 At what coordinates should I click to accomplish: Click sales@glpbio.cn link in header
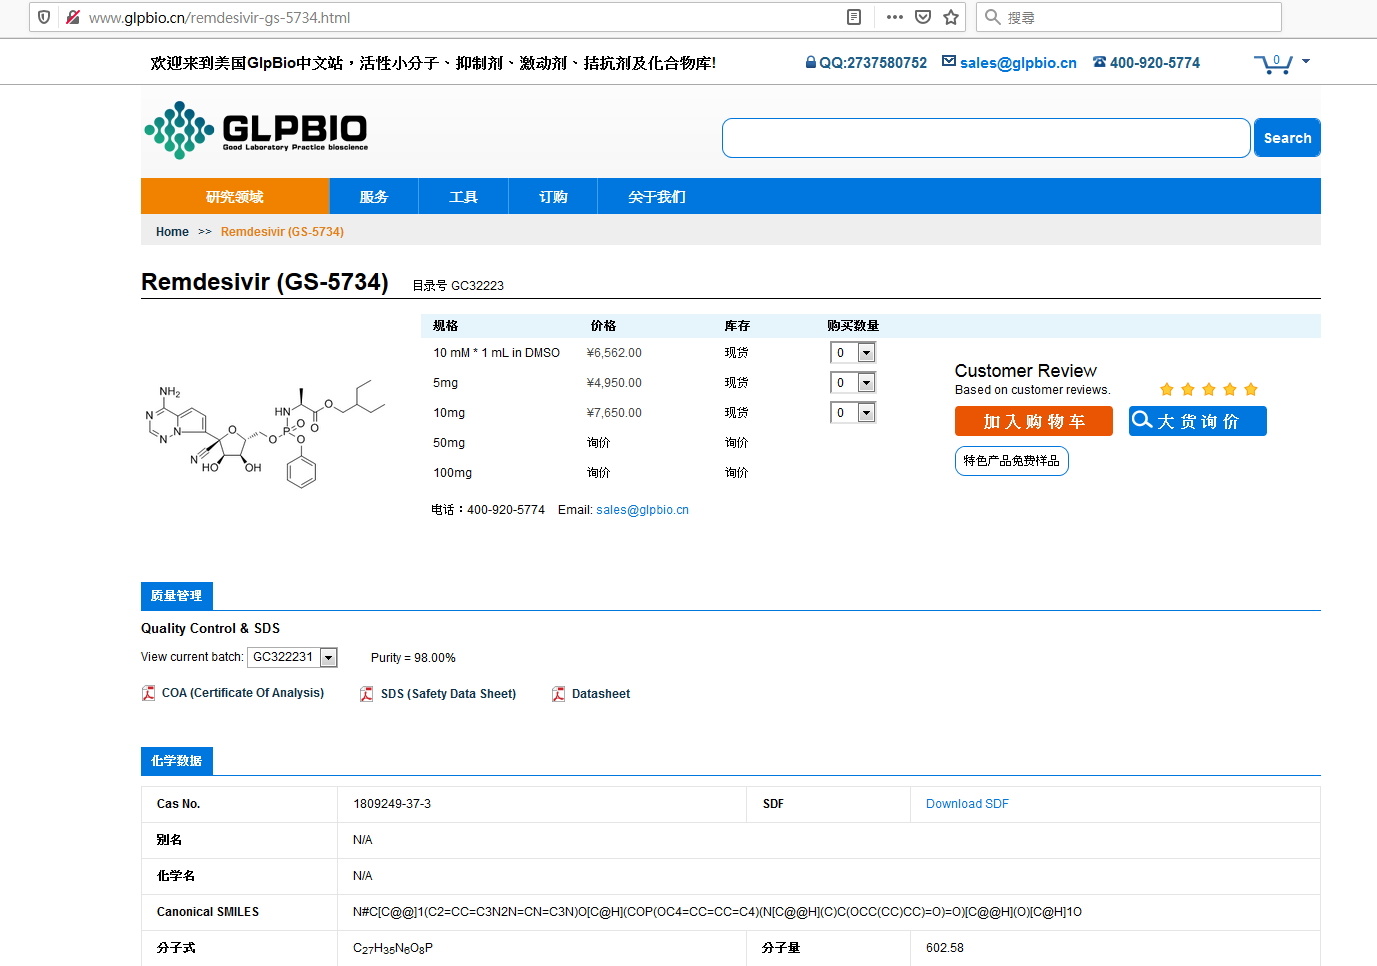(x=1018, y=63)
